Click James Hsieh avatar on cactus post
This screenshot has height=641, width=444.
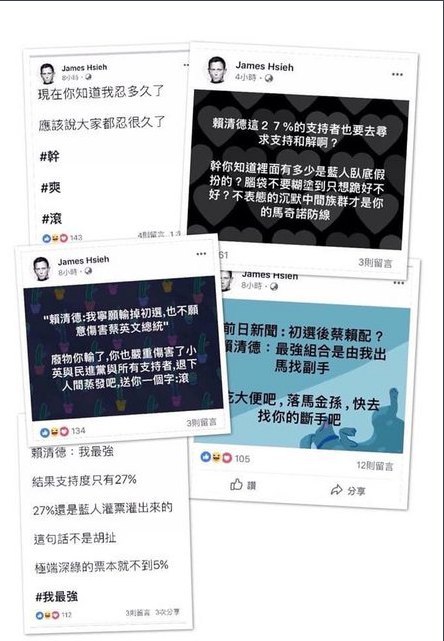(x=41, y=268)
